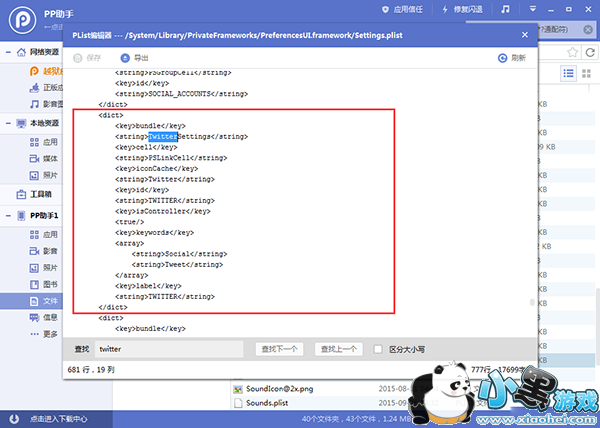
Task: Collapse the 本地资源 sidebar section
Action: 8,123
